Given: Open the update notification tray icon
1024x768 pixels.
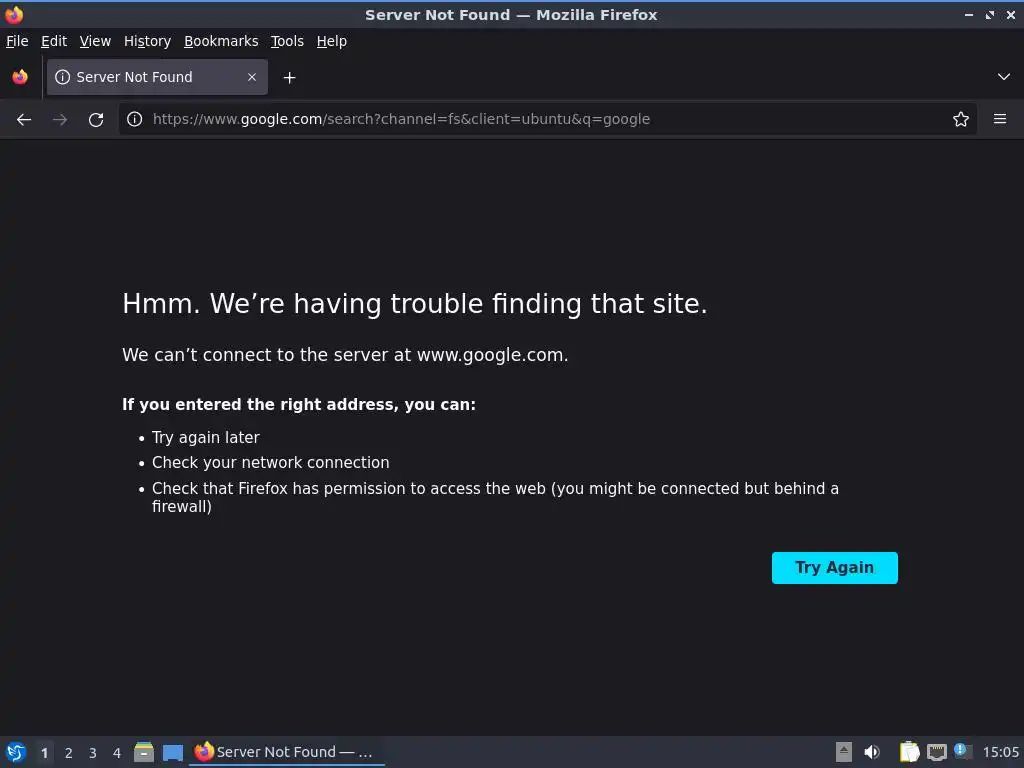Looking at the screenshot, I should (x=962, y=751).
